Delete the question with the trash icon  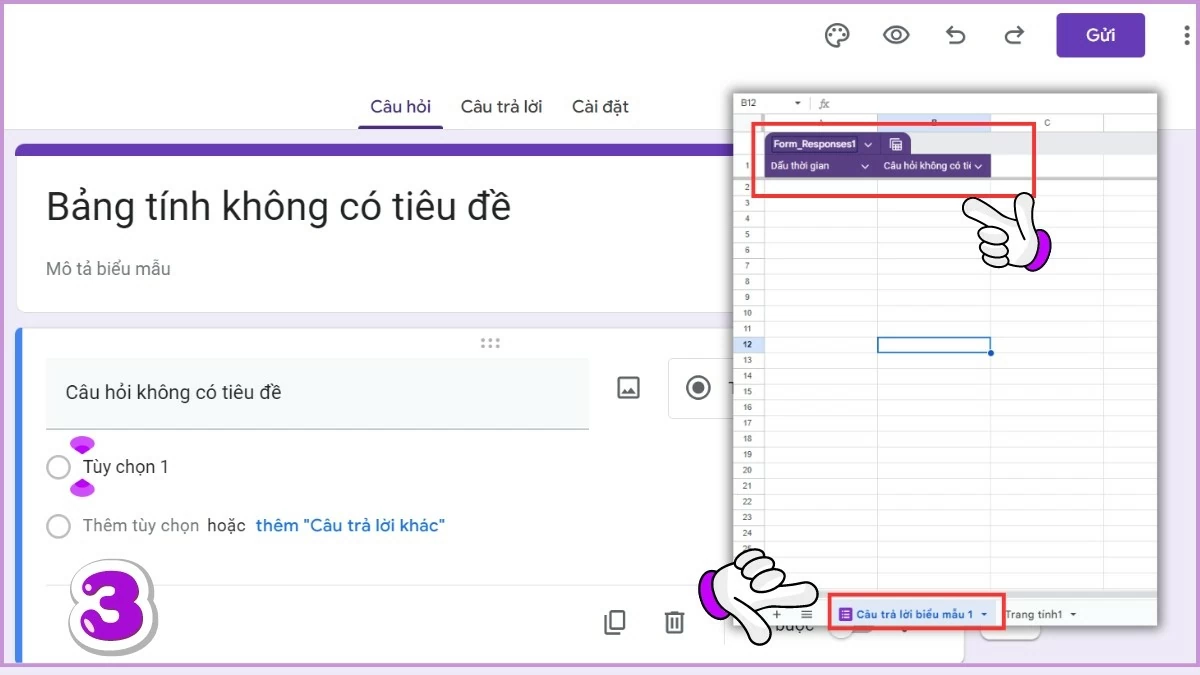(673, 621)
